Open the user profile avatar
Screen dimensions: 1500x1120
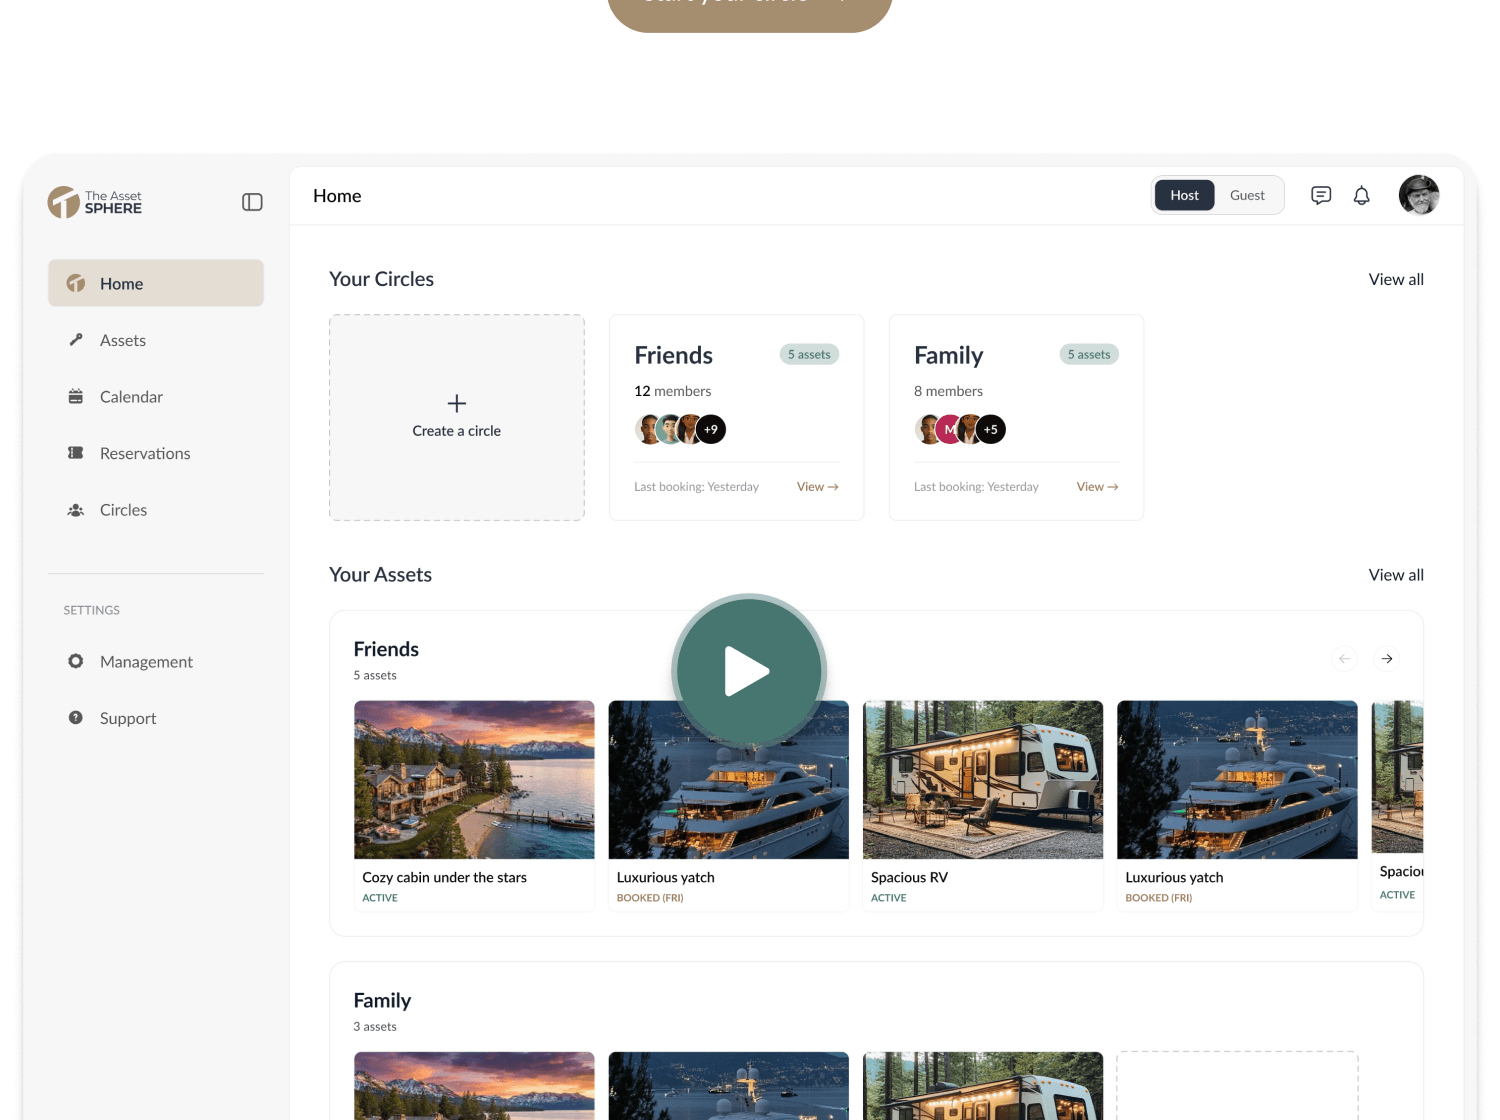[1419, 195]
